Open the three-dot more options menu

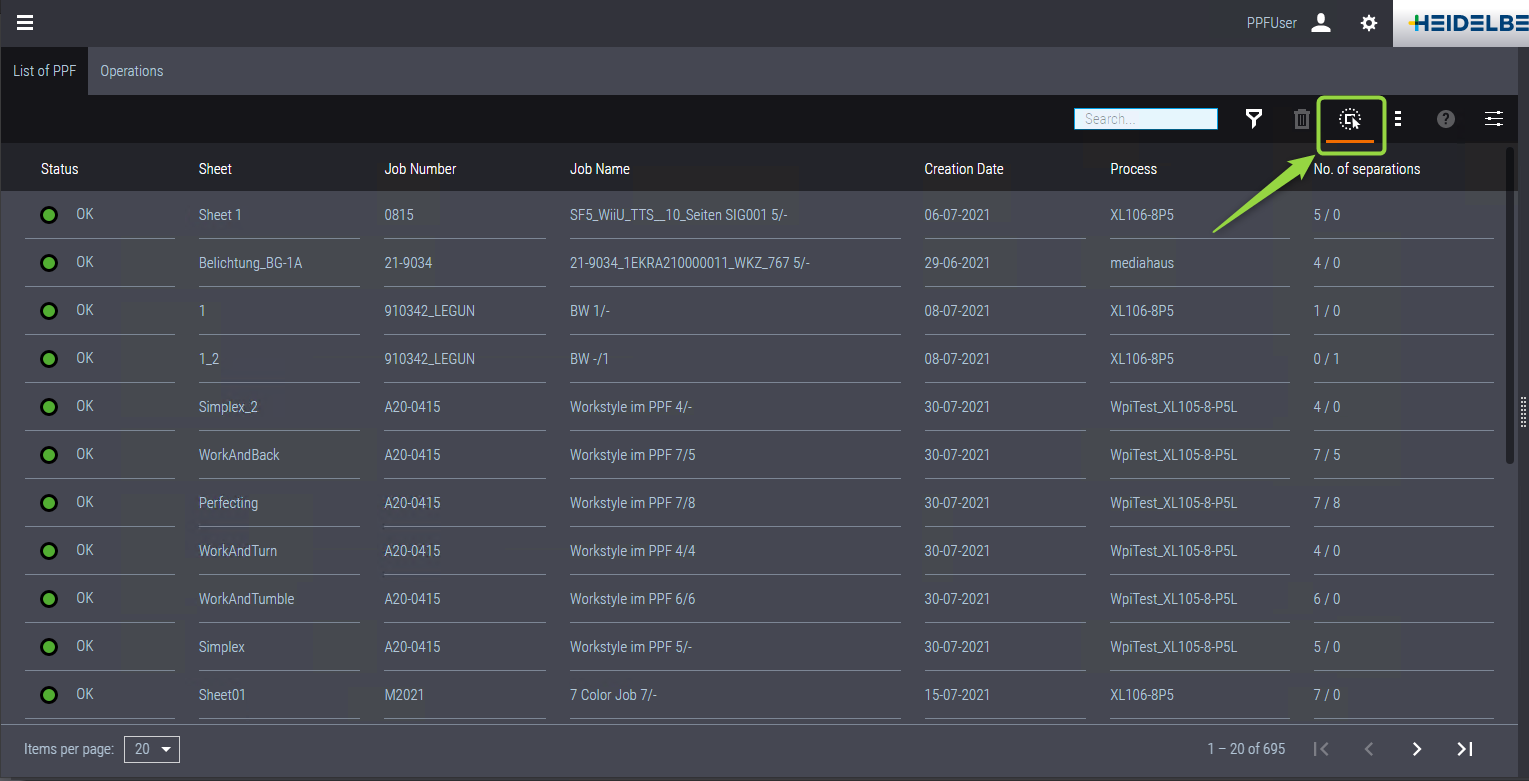[x=1397, y=119]
